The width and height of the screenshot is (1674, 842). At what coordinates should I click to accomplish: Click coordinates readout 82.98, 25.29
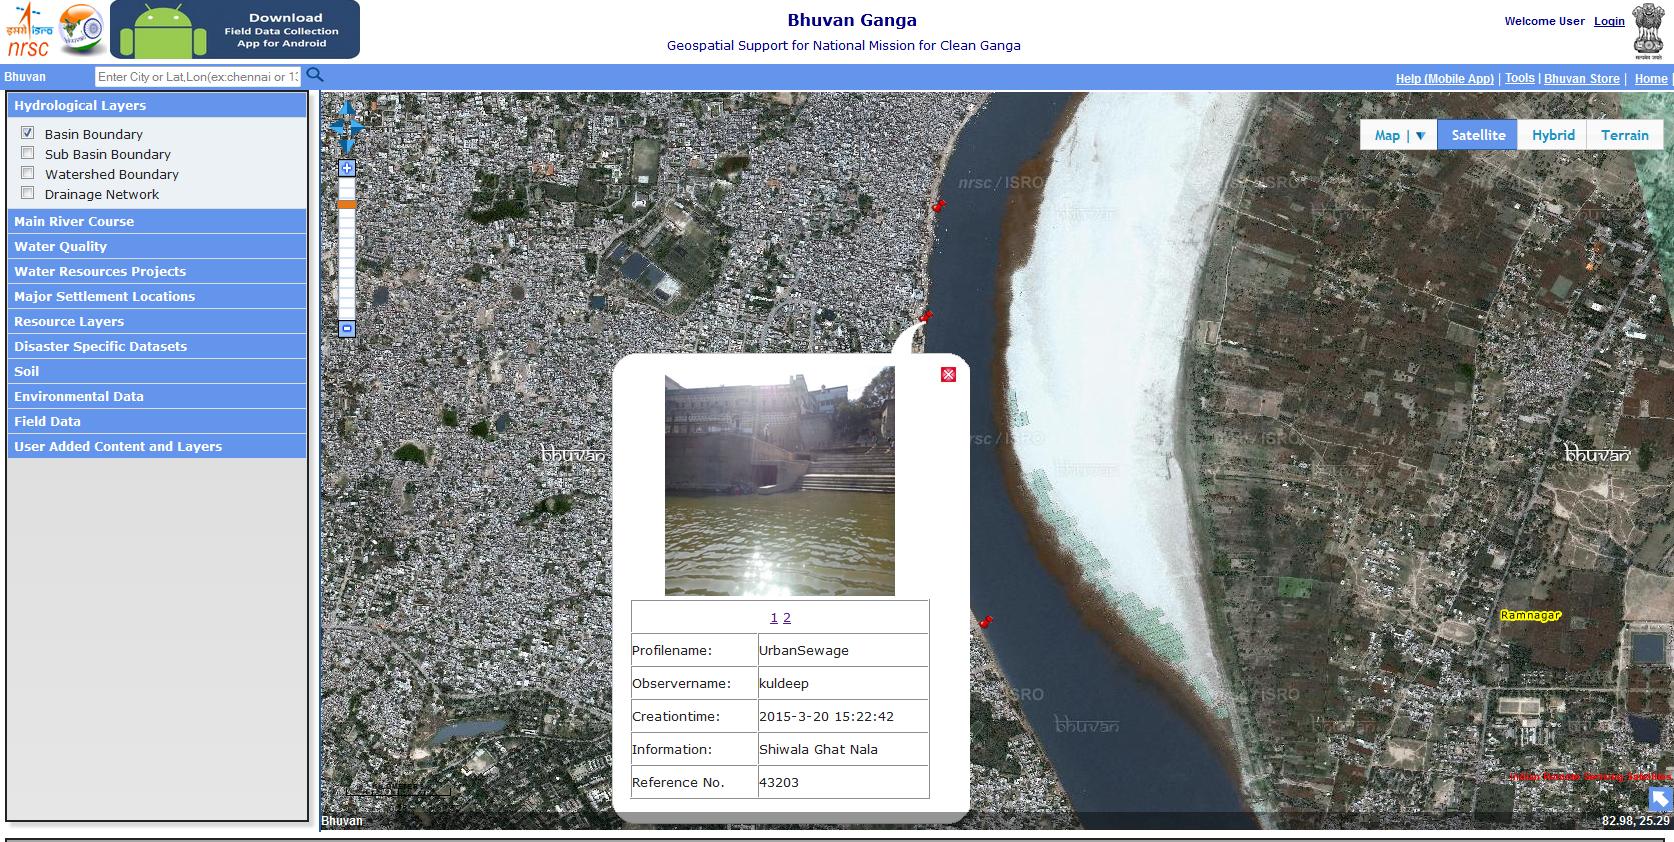(1636, 821)
